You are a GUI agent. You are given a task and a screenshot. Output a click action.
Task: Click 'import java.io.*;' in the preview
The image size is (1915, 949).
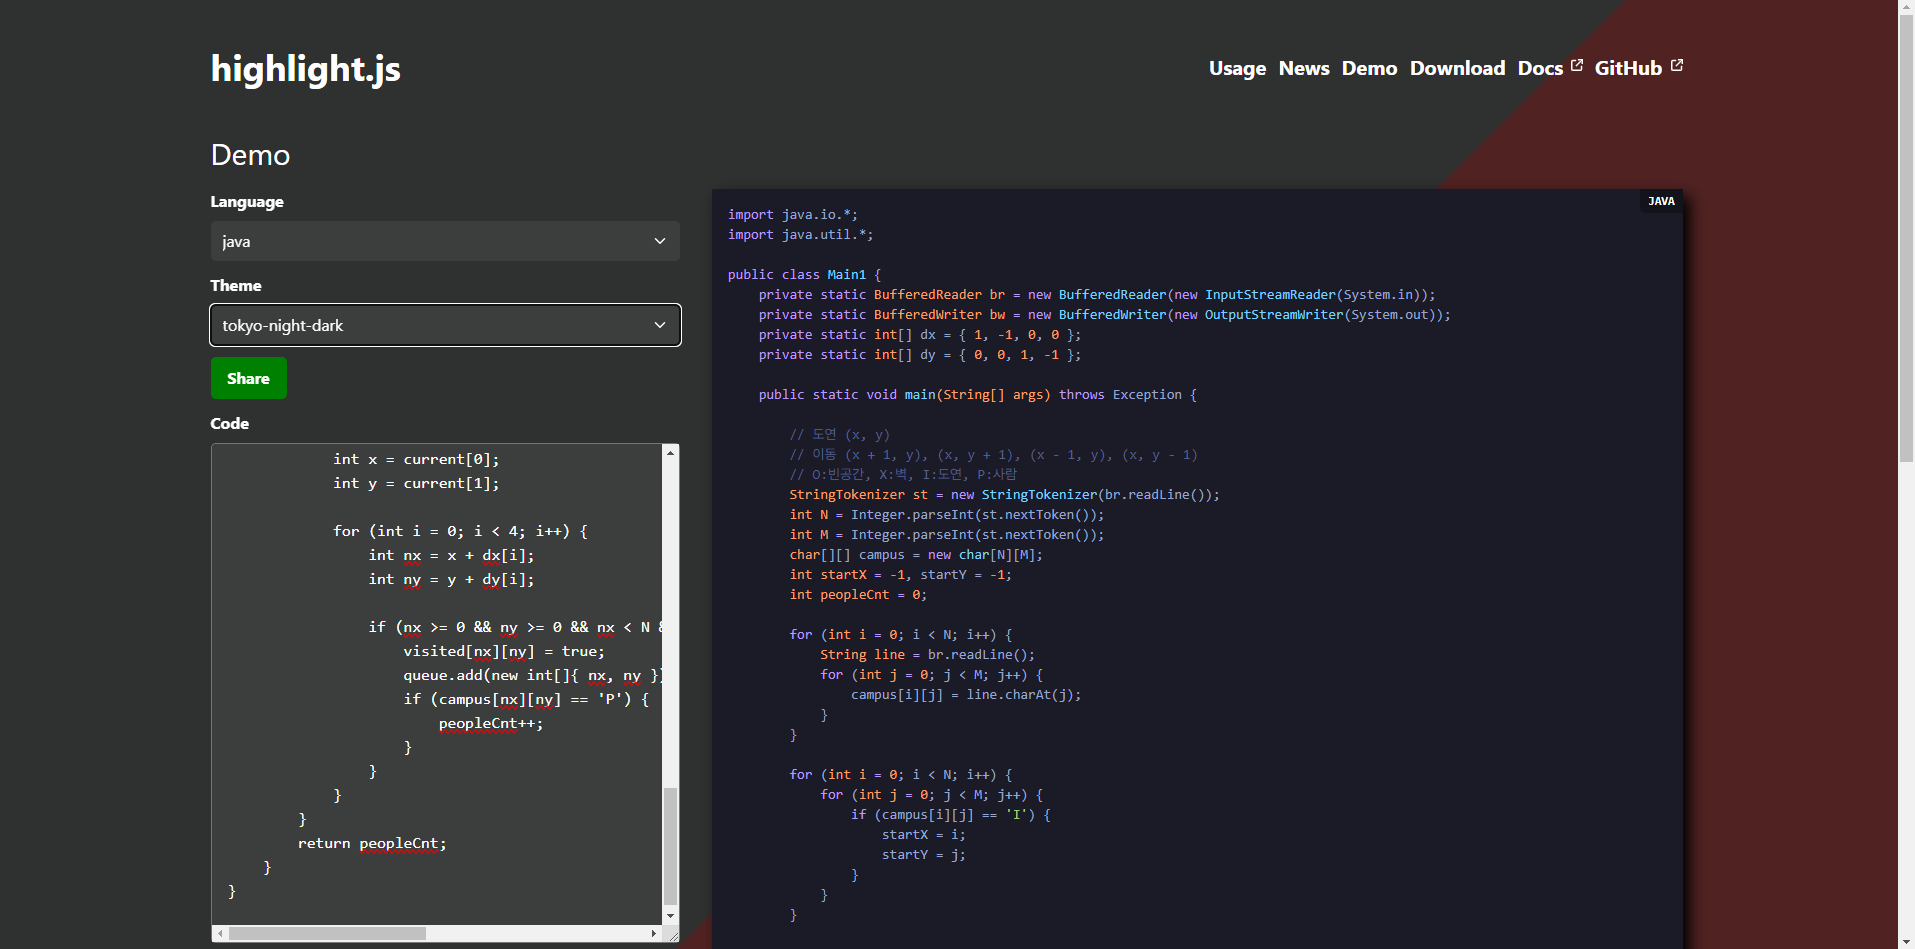click(792, 214)
